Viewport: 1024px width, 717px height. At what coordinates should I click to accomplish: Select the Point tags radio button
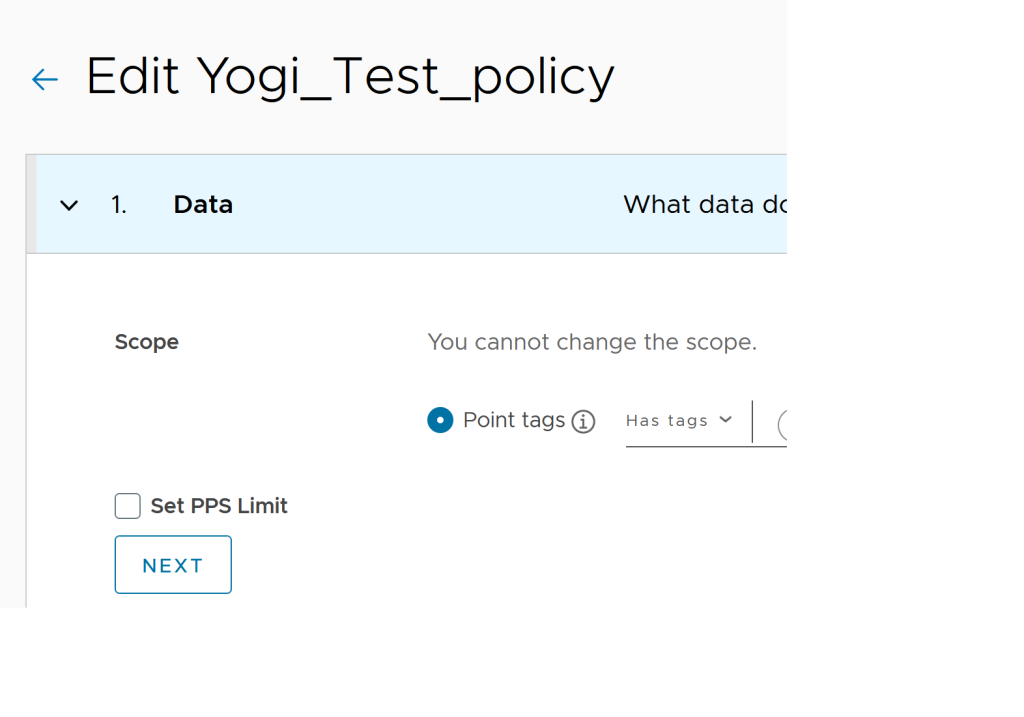(440, 420)
